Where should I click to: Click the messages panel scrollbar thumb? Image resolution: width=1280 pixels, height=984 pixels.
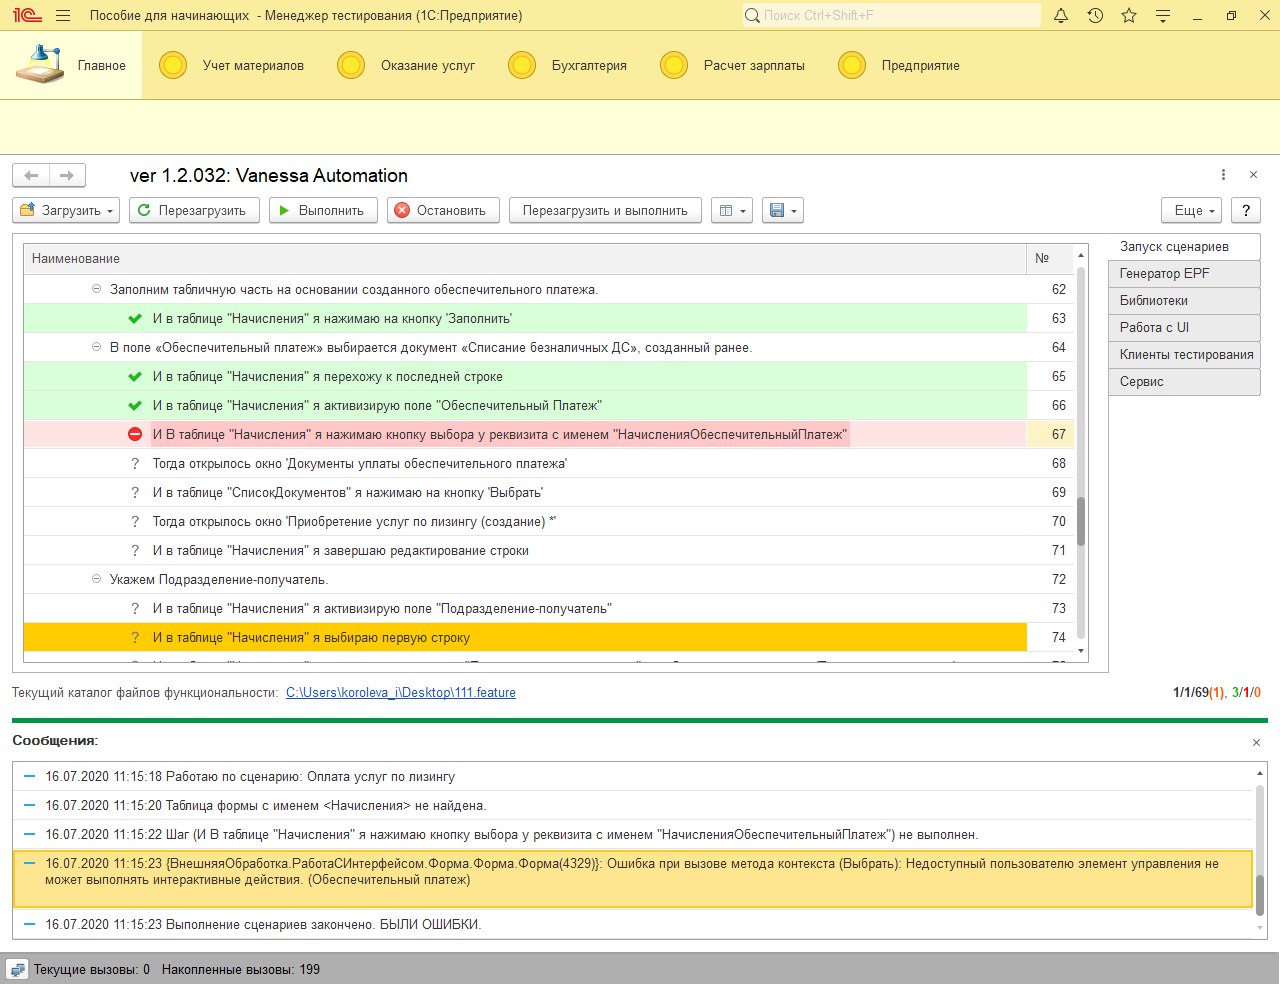point(1260,895)
